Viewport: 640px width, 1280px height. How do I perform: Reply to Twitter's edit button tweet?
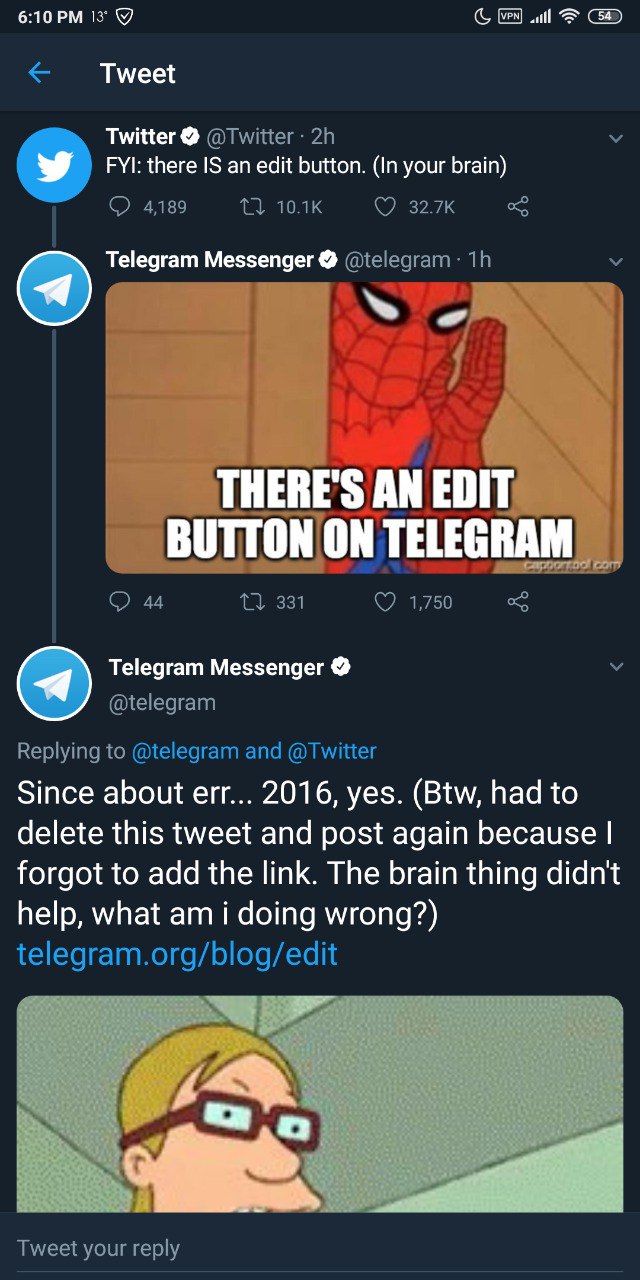tap(119, 207)
